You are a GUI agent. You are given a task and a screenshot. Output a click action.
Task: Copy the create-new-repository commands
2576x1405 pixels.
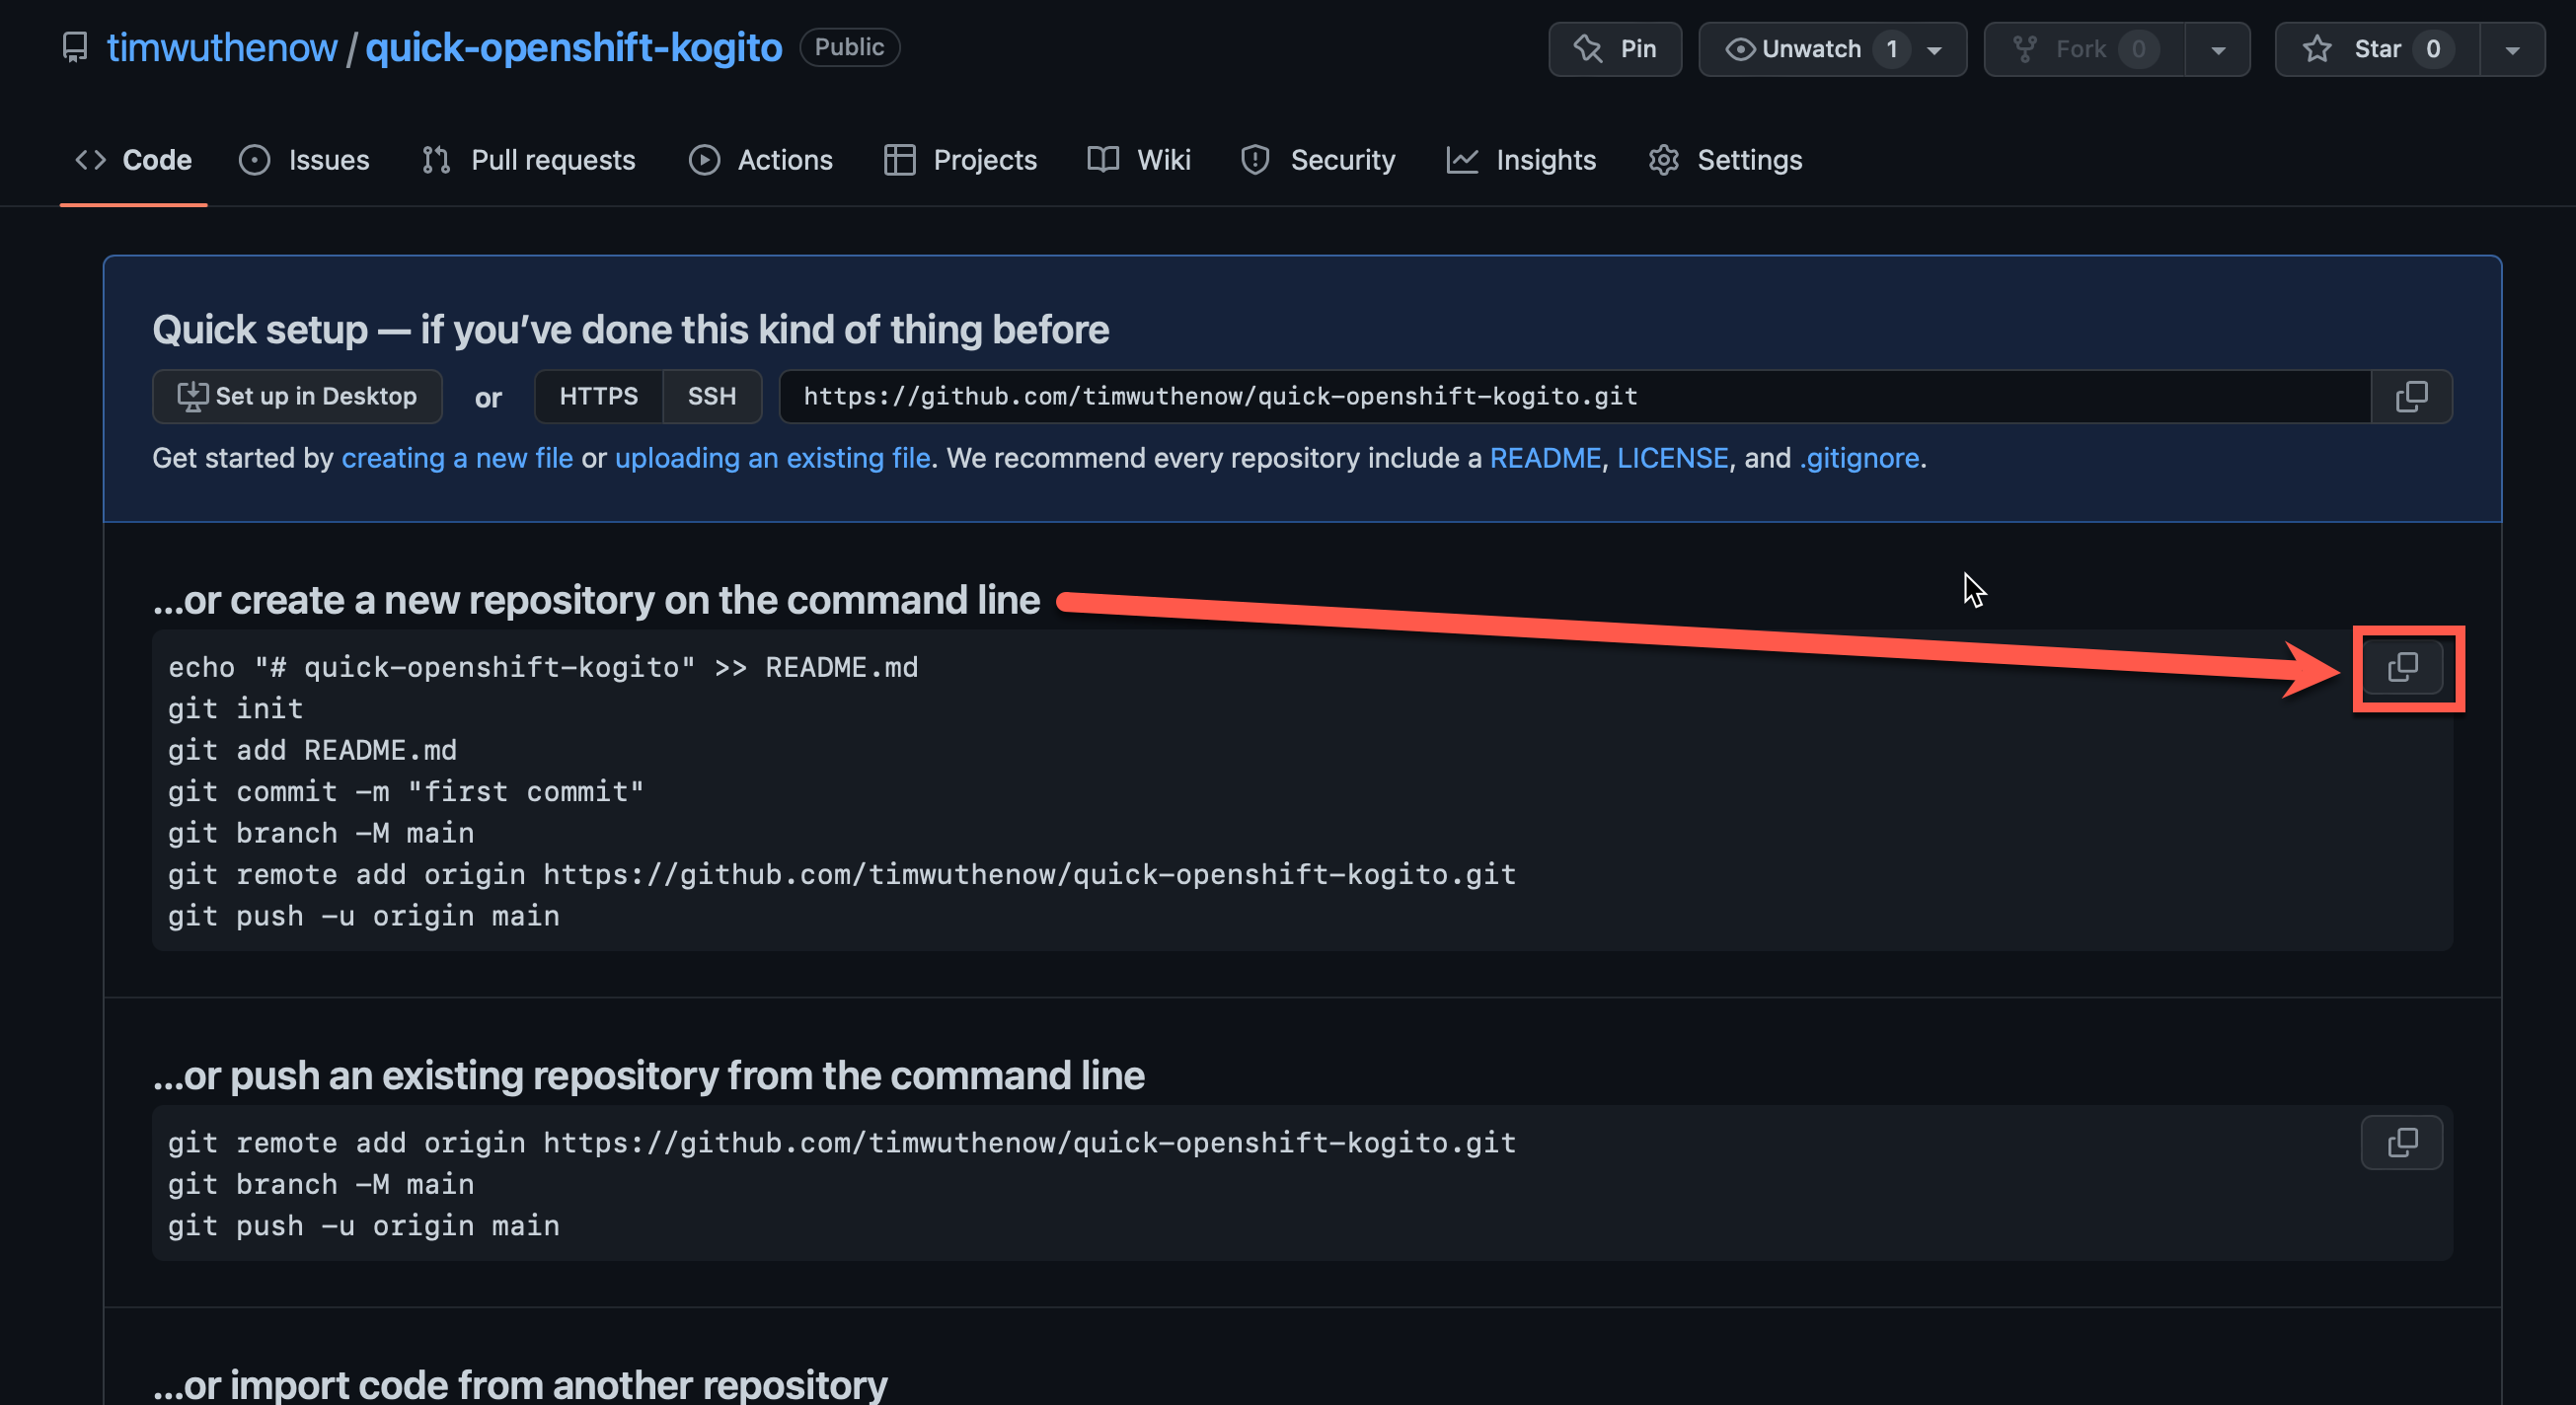[2401, 667]
